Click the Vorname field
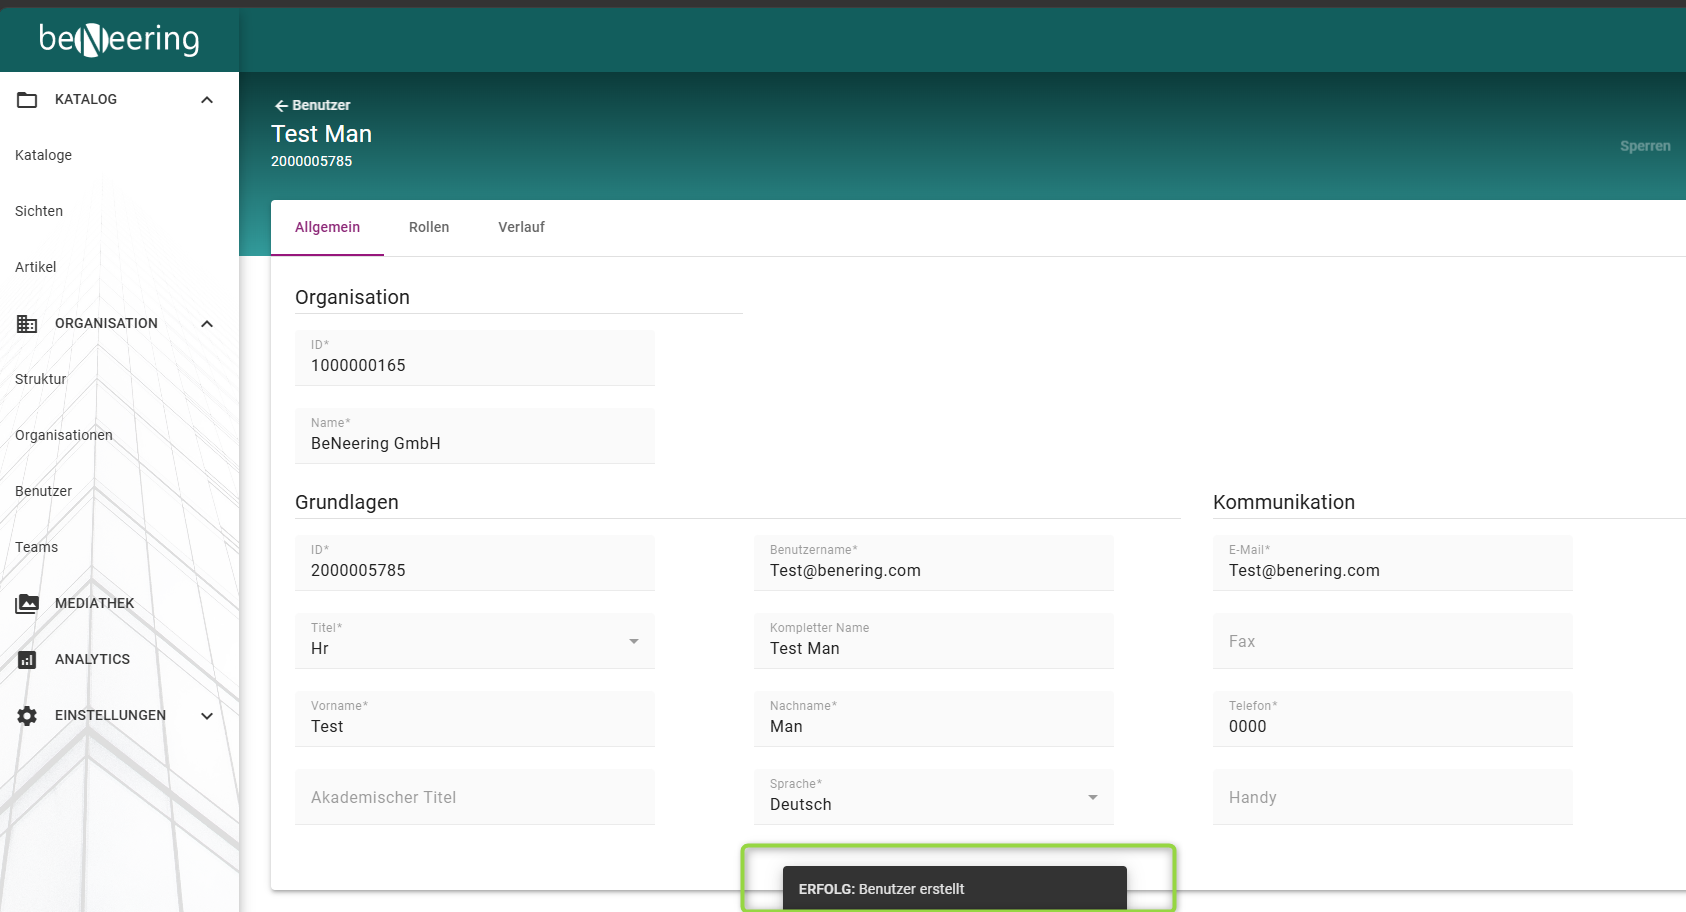Image resolution: width=1686 pixels, height=912 pixels. pyautogui.click(x=475, y=719)
